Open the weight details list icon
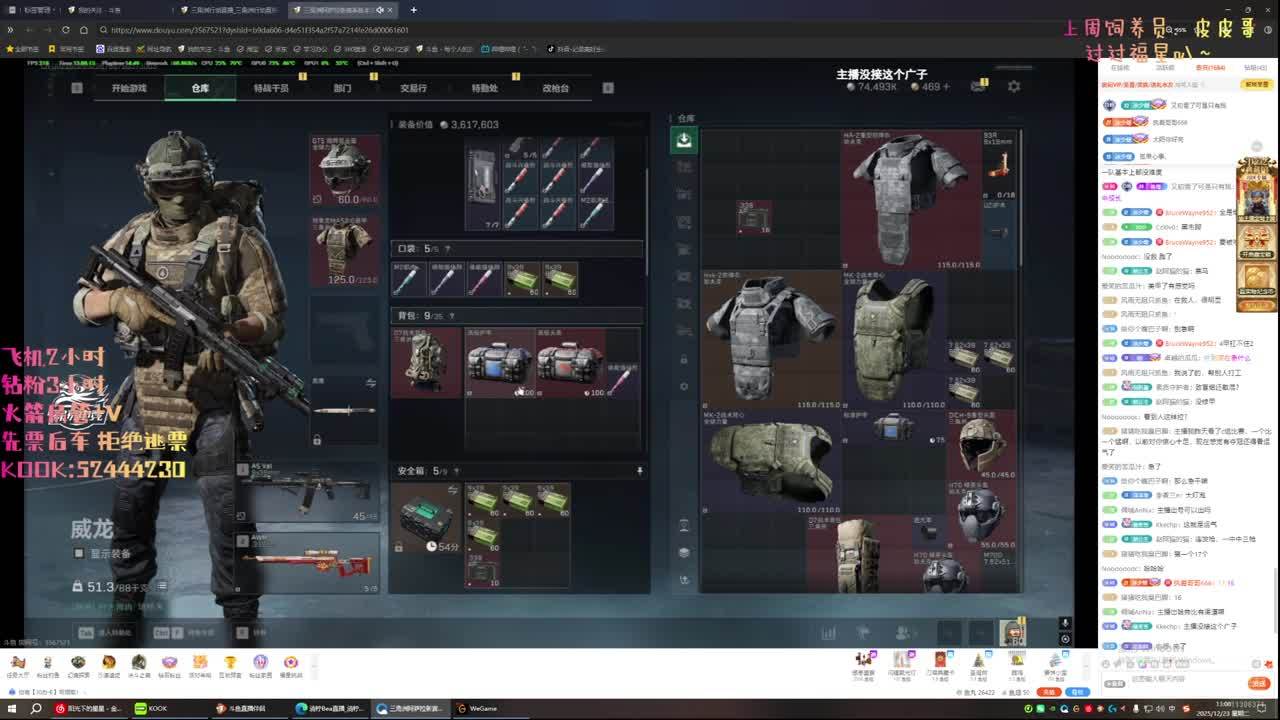The height and width of the screenshot is (720, 1280). (x=162, y=587)
